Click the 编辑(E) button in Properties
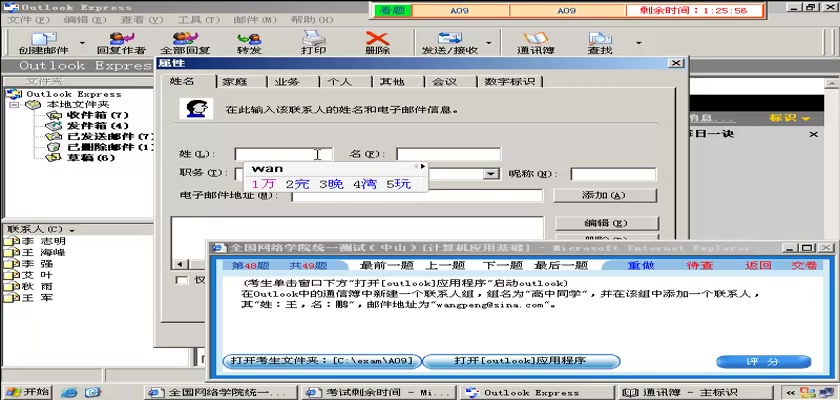This screenshot has height=400, width=840. [606, 223]
